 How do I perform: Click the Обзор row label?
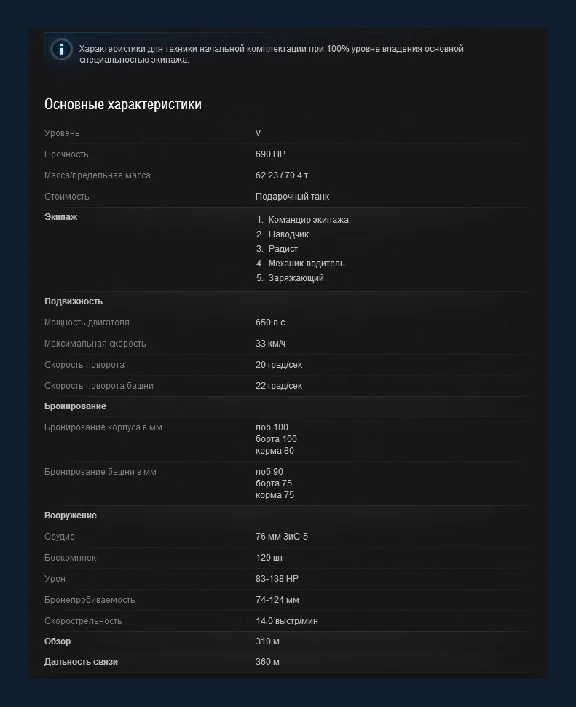click(57, 641)
